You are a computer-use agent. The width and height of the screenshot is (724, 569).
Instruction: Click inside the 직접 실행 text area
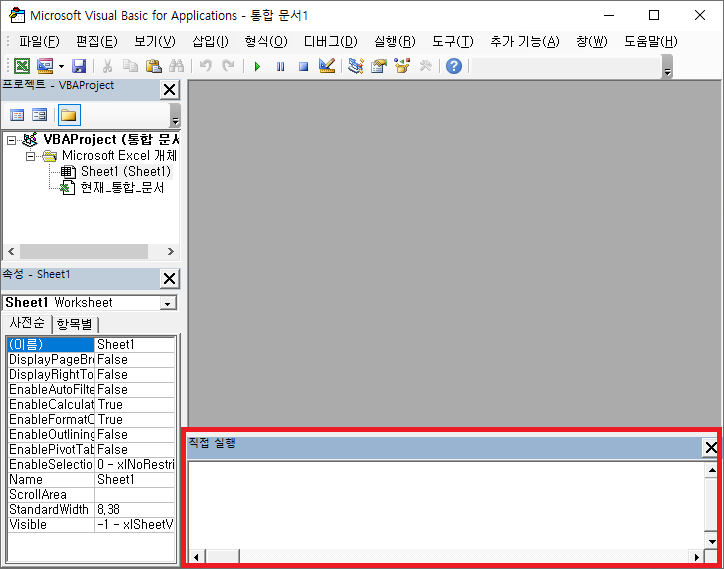click(x=446, y=505)
